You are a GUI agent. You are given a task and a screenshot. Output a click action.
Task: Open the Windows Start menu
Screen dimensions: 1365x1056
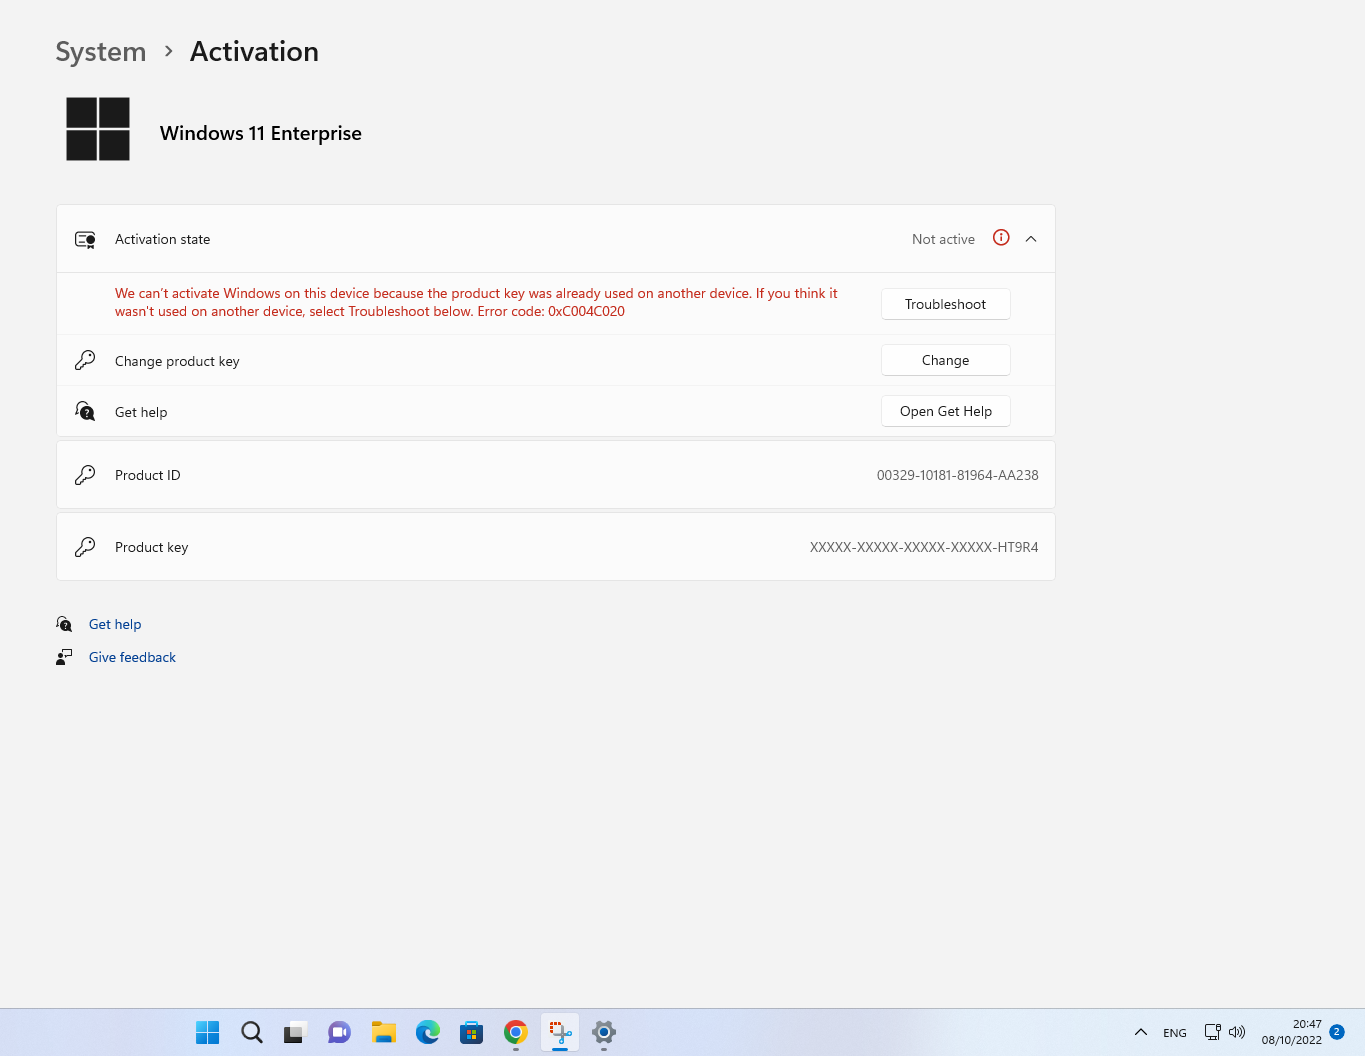pos(208,1033)
